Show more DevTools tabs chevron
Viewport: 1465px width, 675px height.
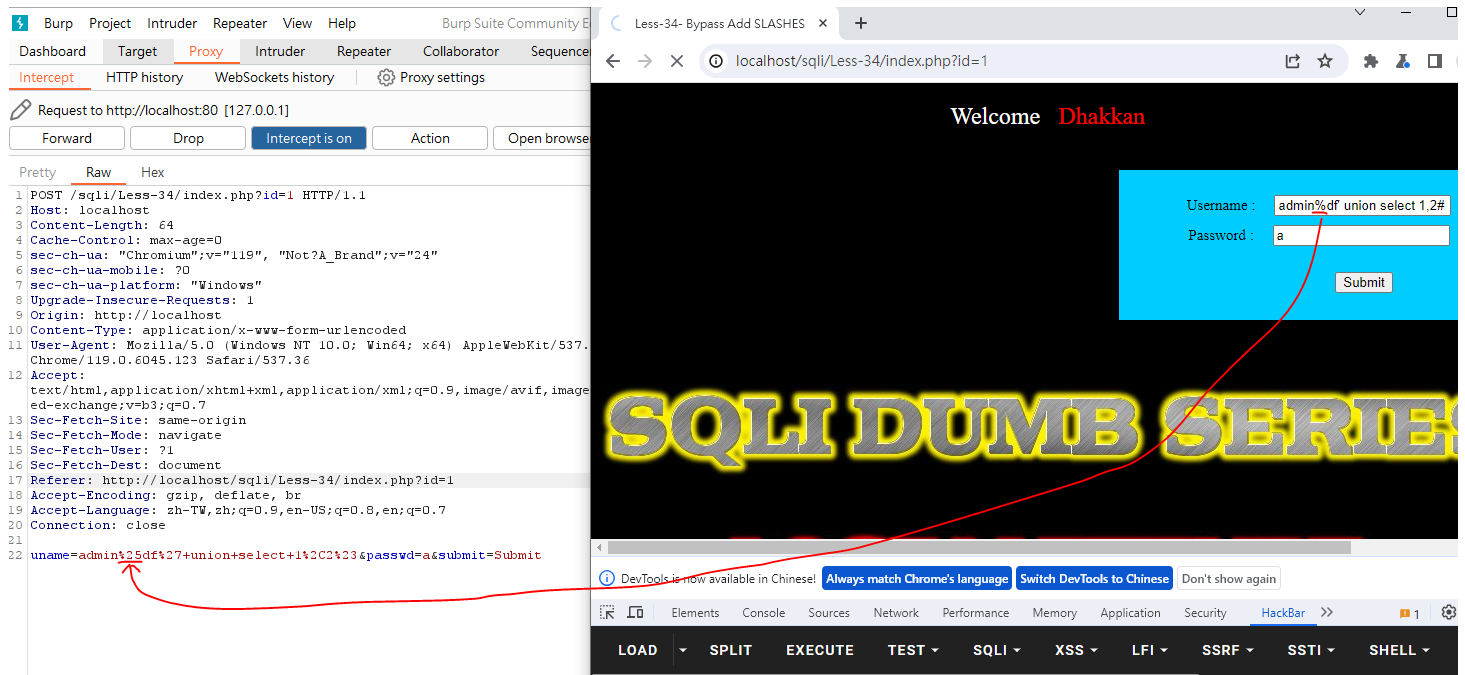pyautogui.click(x=1327, y=613)
